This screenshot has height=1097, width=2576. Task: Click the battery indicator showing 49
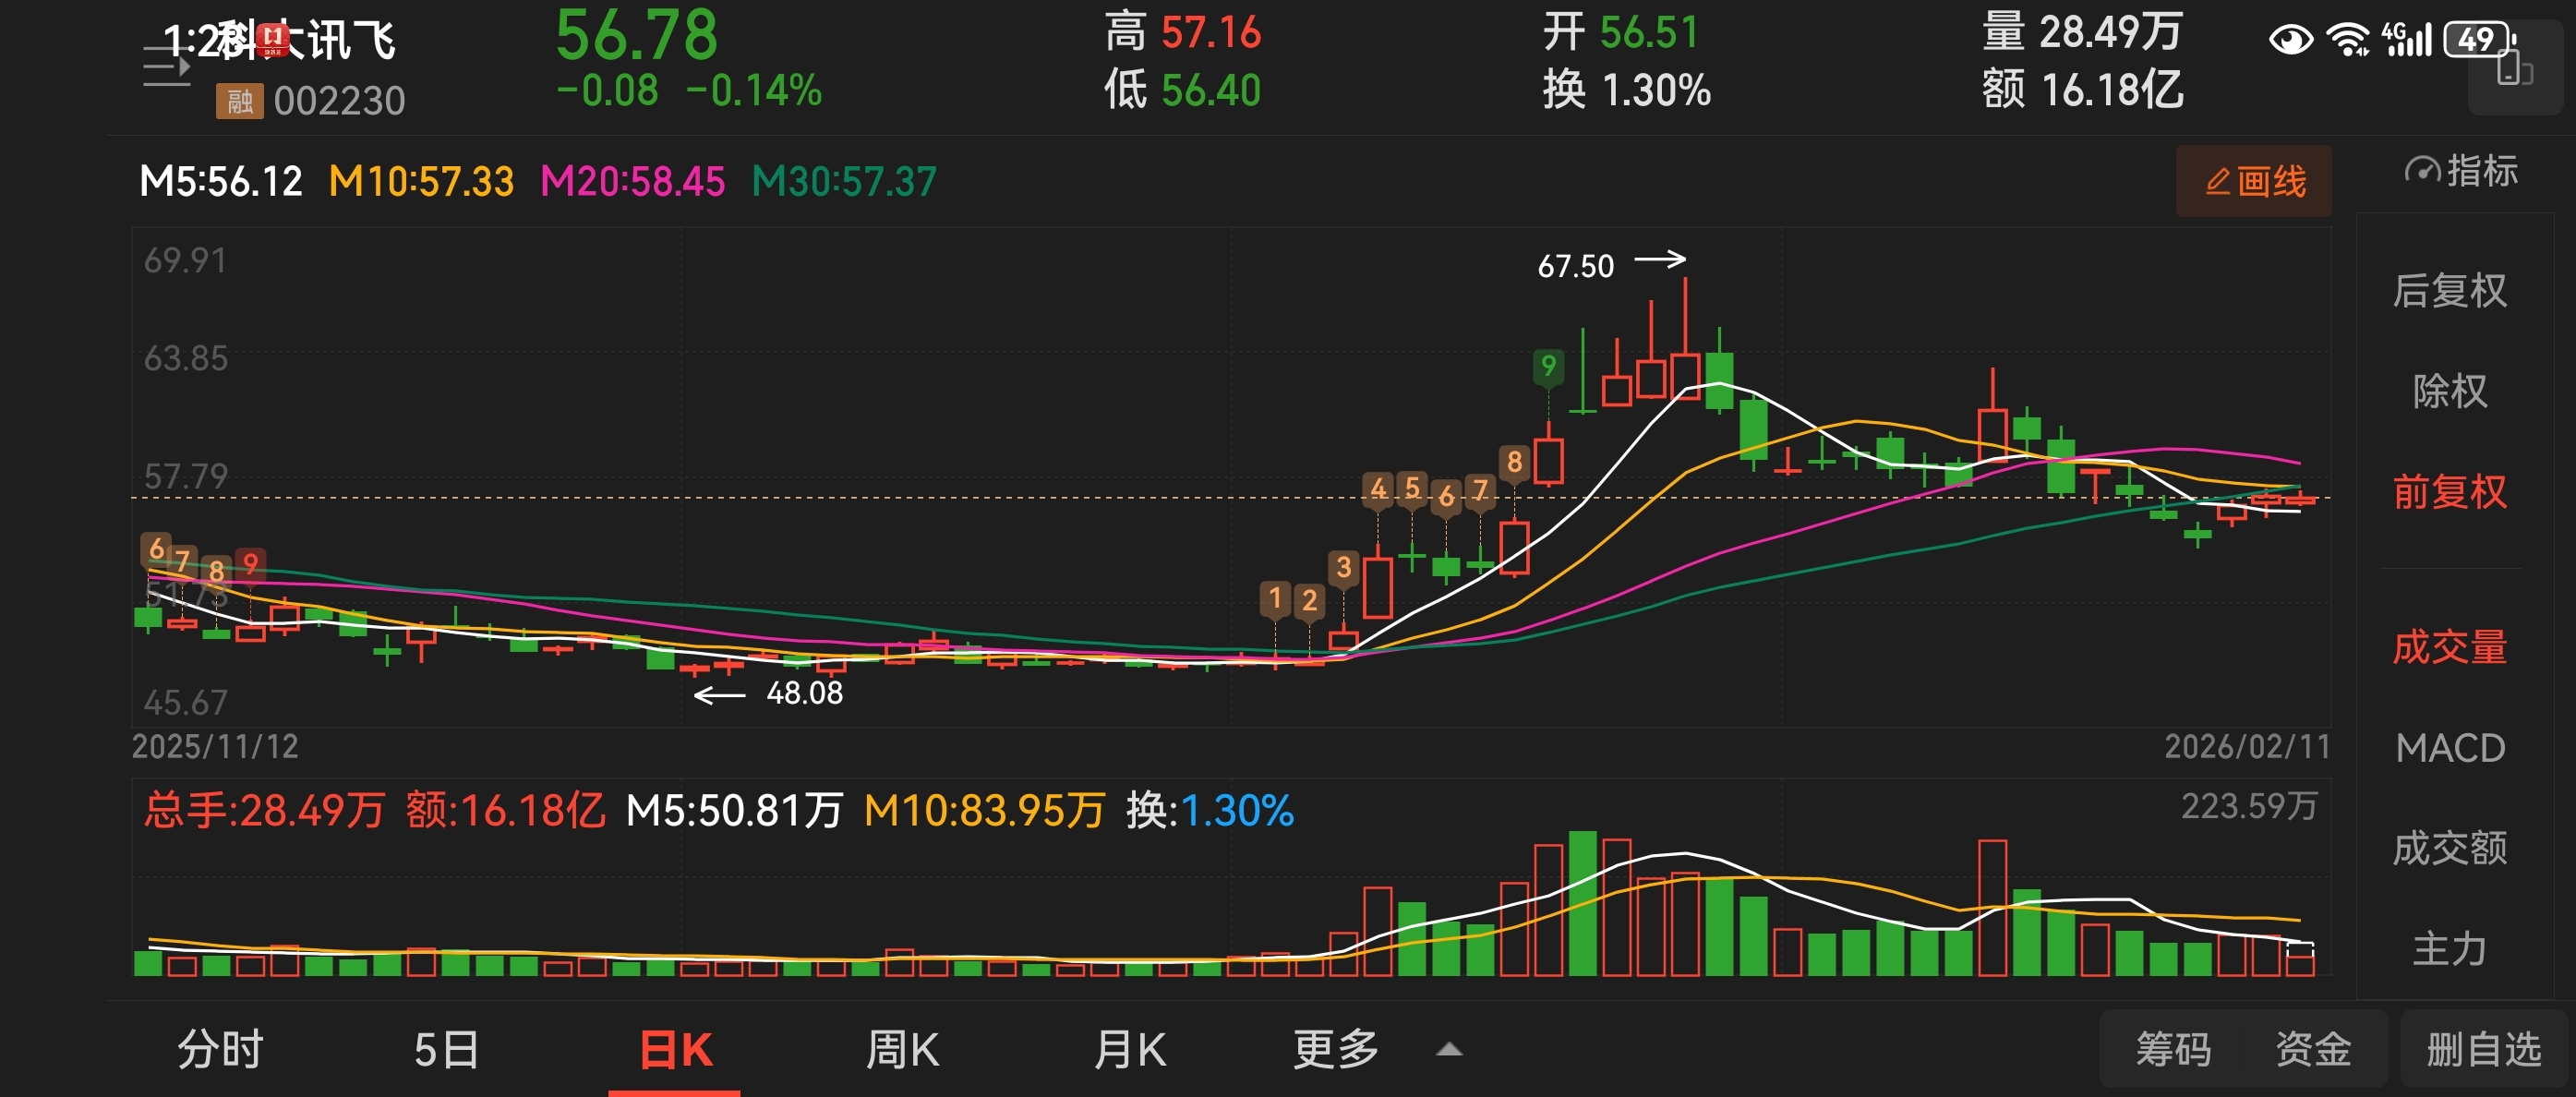coord(2477,40)
